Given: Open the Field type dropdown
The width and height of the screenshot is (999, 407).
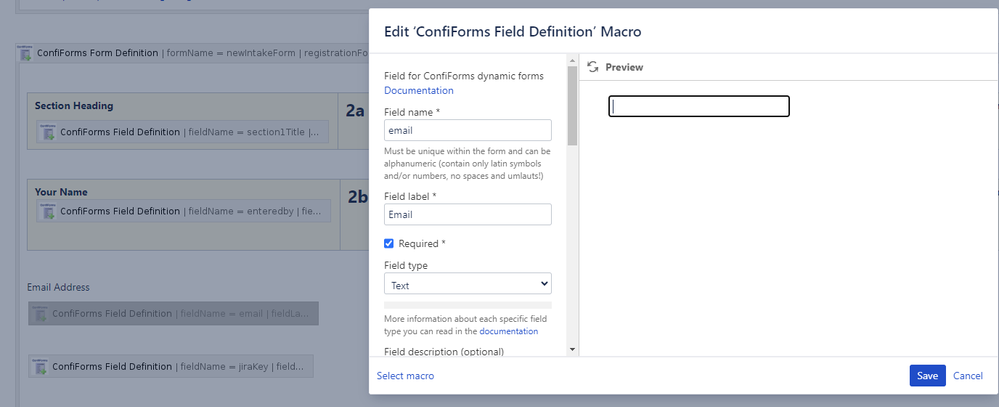Looking at the screenshot, I should click(468, 283).
